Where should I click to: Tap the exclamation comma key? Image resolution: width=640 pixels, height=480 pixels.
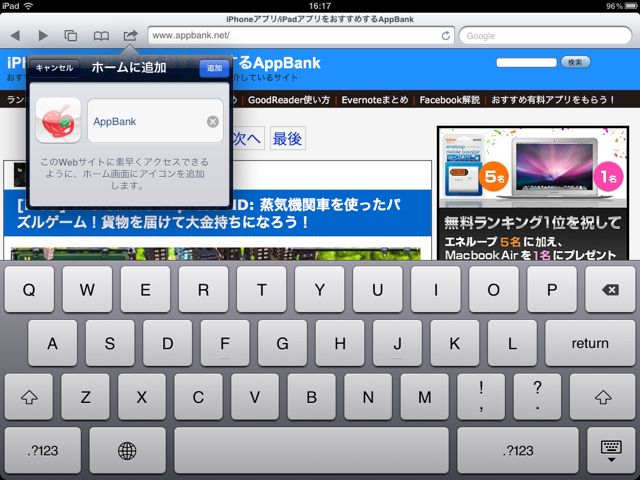(x=481, y=397)
